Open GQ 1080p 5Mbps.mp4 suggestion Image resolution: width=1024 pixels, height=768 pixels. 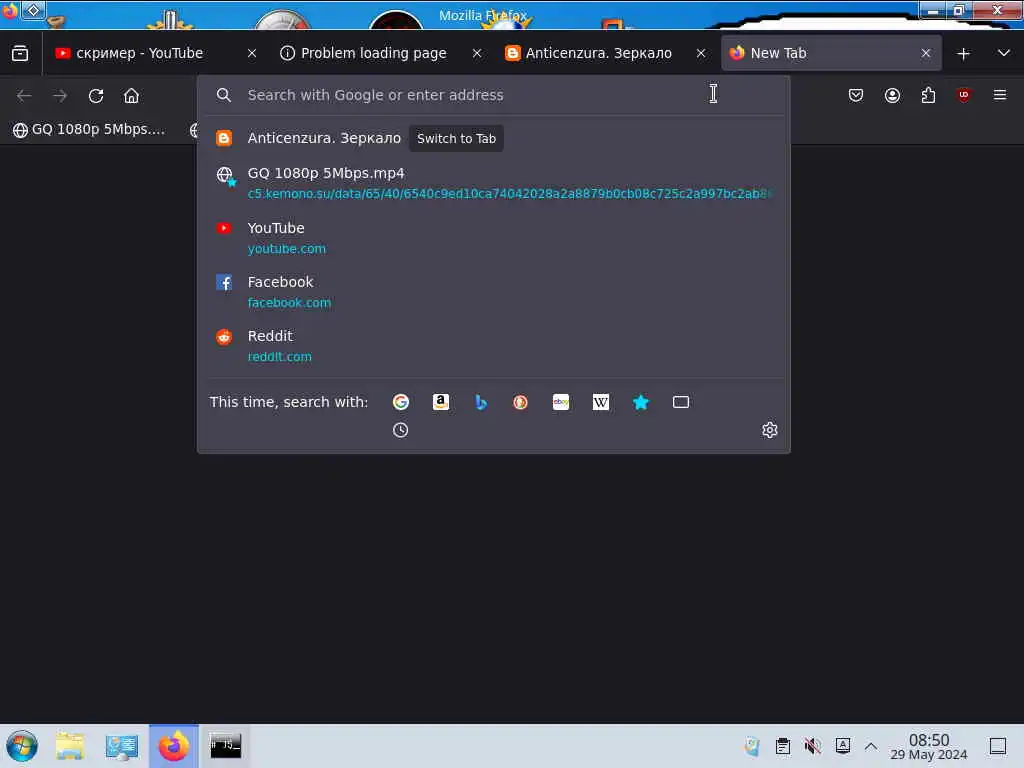(x=493, y=183)
